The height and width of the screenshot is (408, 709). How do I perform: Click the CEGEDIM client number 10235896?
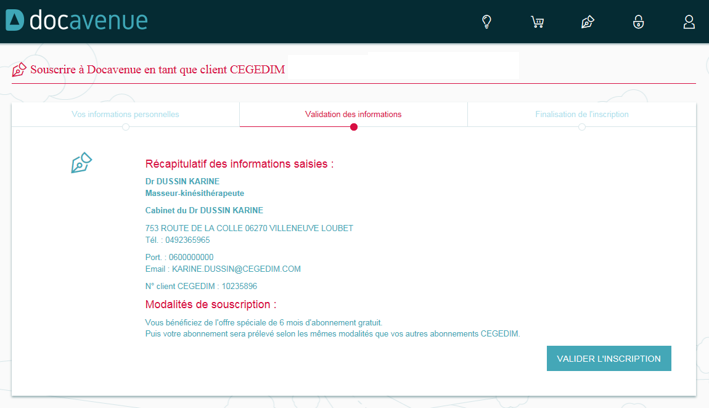[x=239, y=286]
